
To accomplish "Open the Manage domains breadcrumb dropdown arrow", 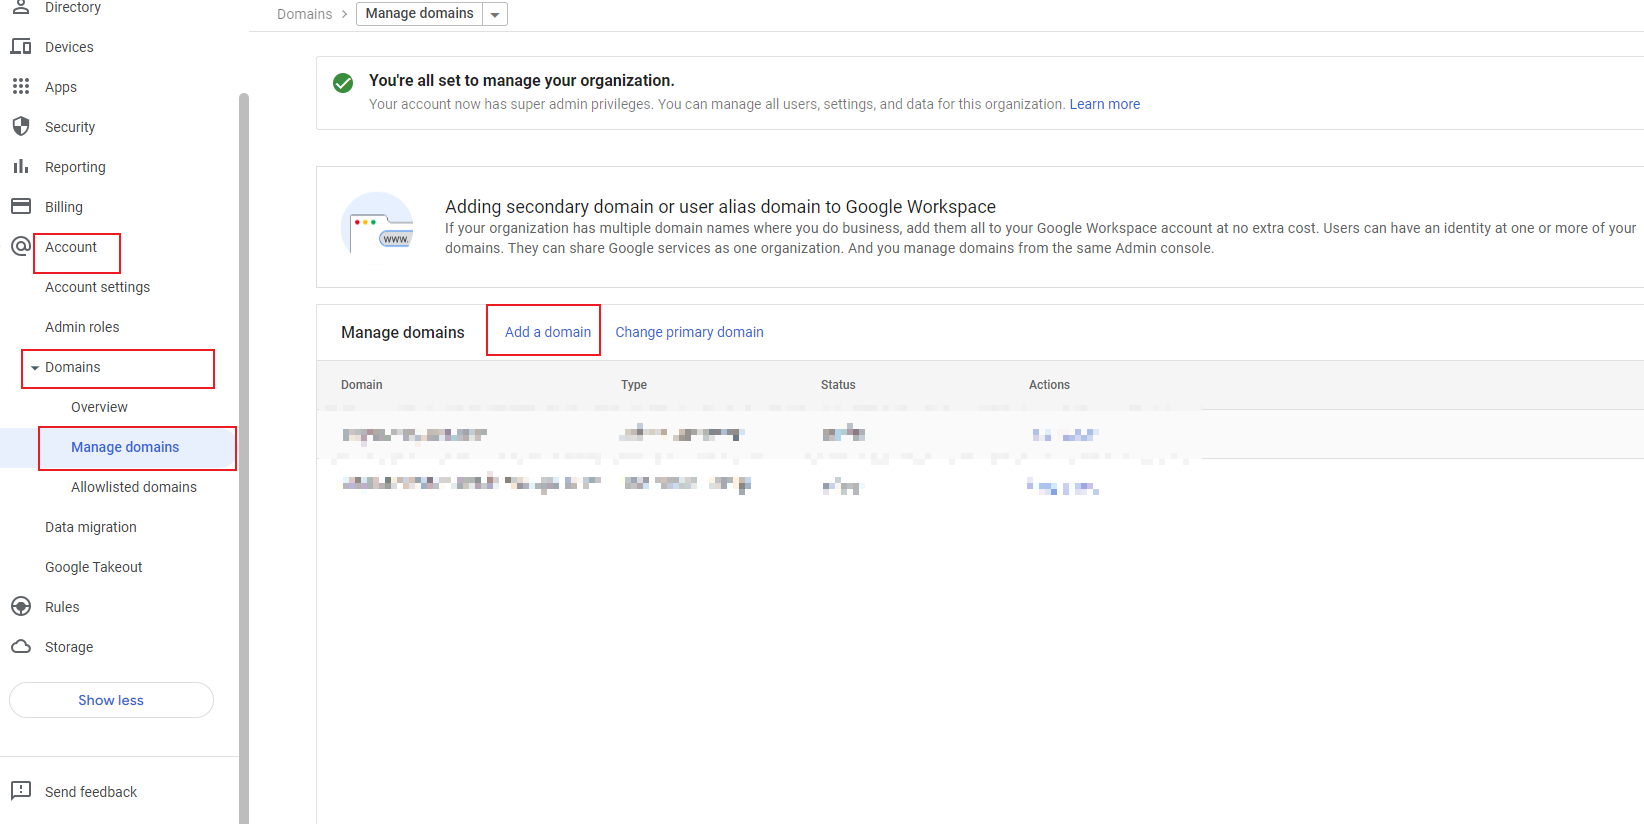I will point(495,14).
